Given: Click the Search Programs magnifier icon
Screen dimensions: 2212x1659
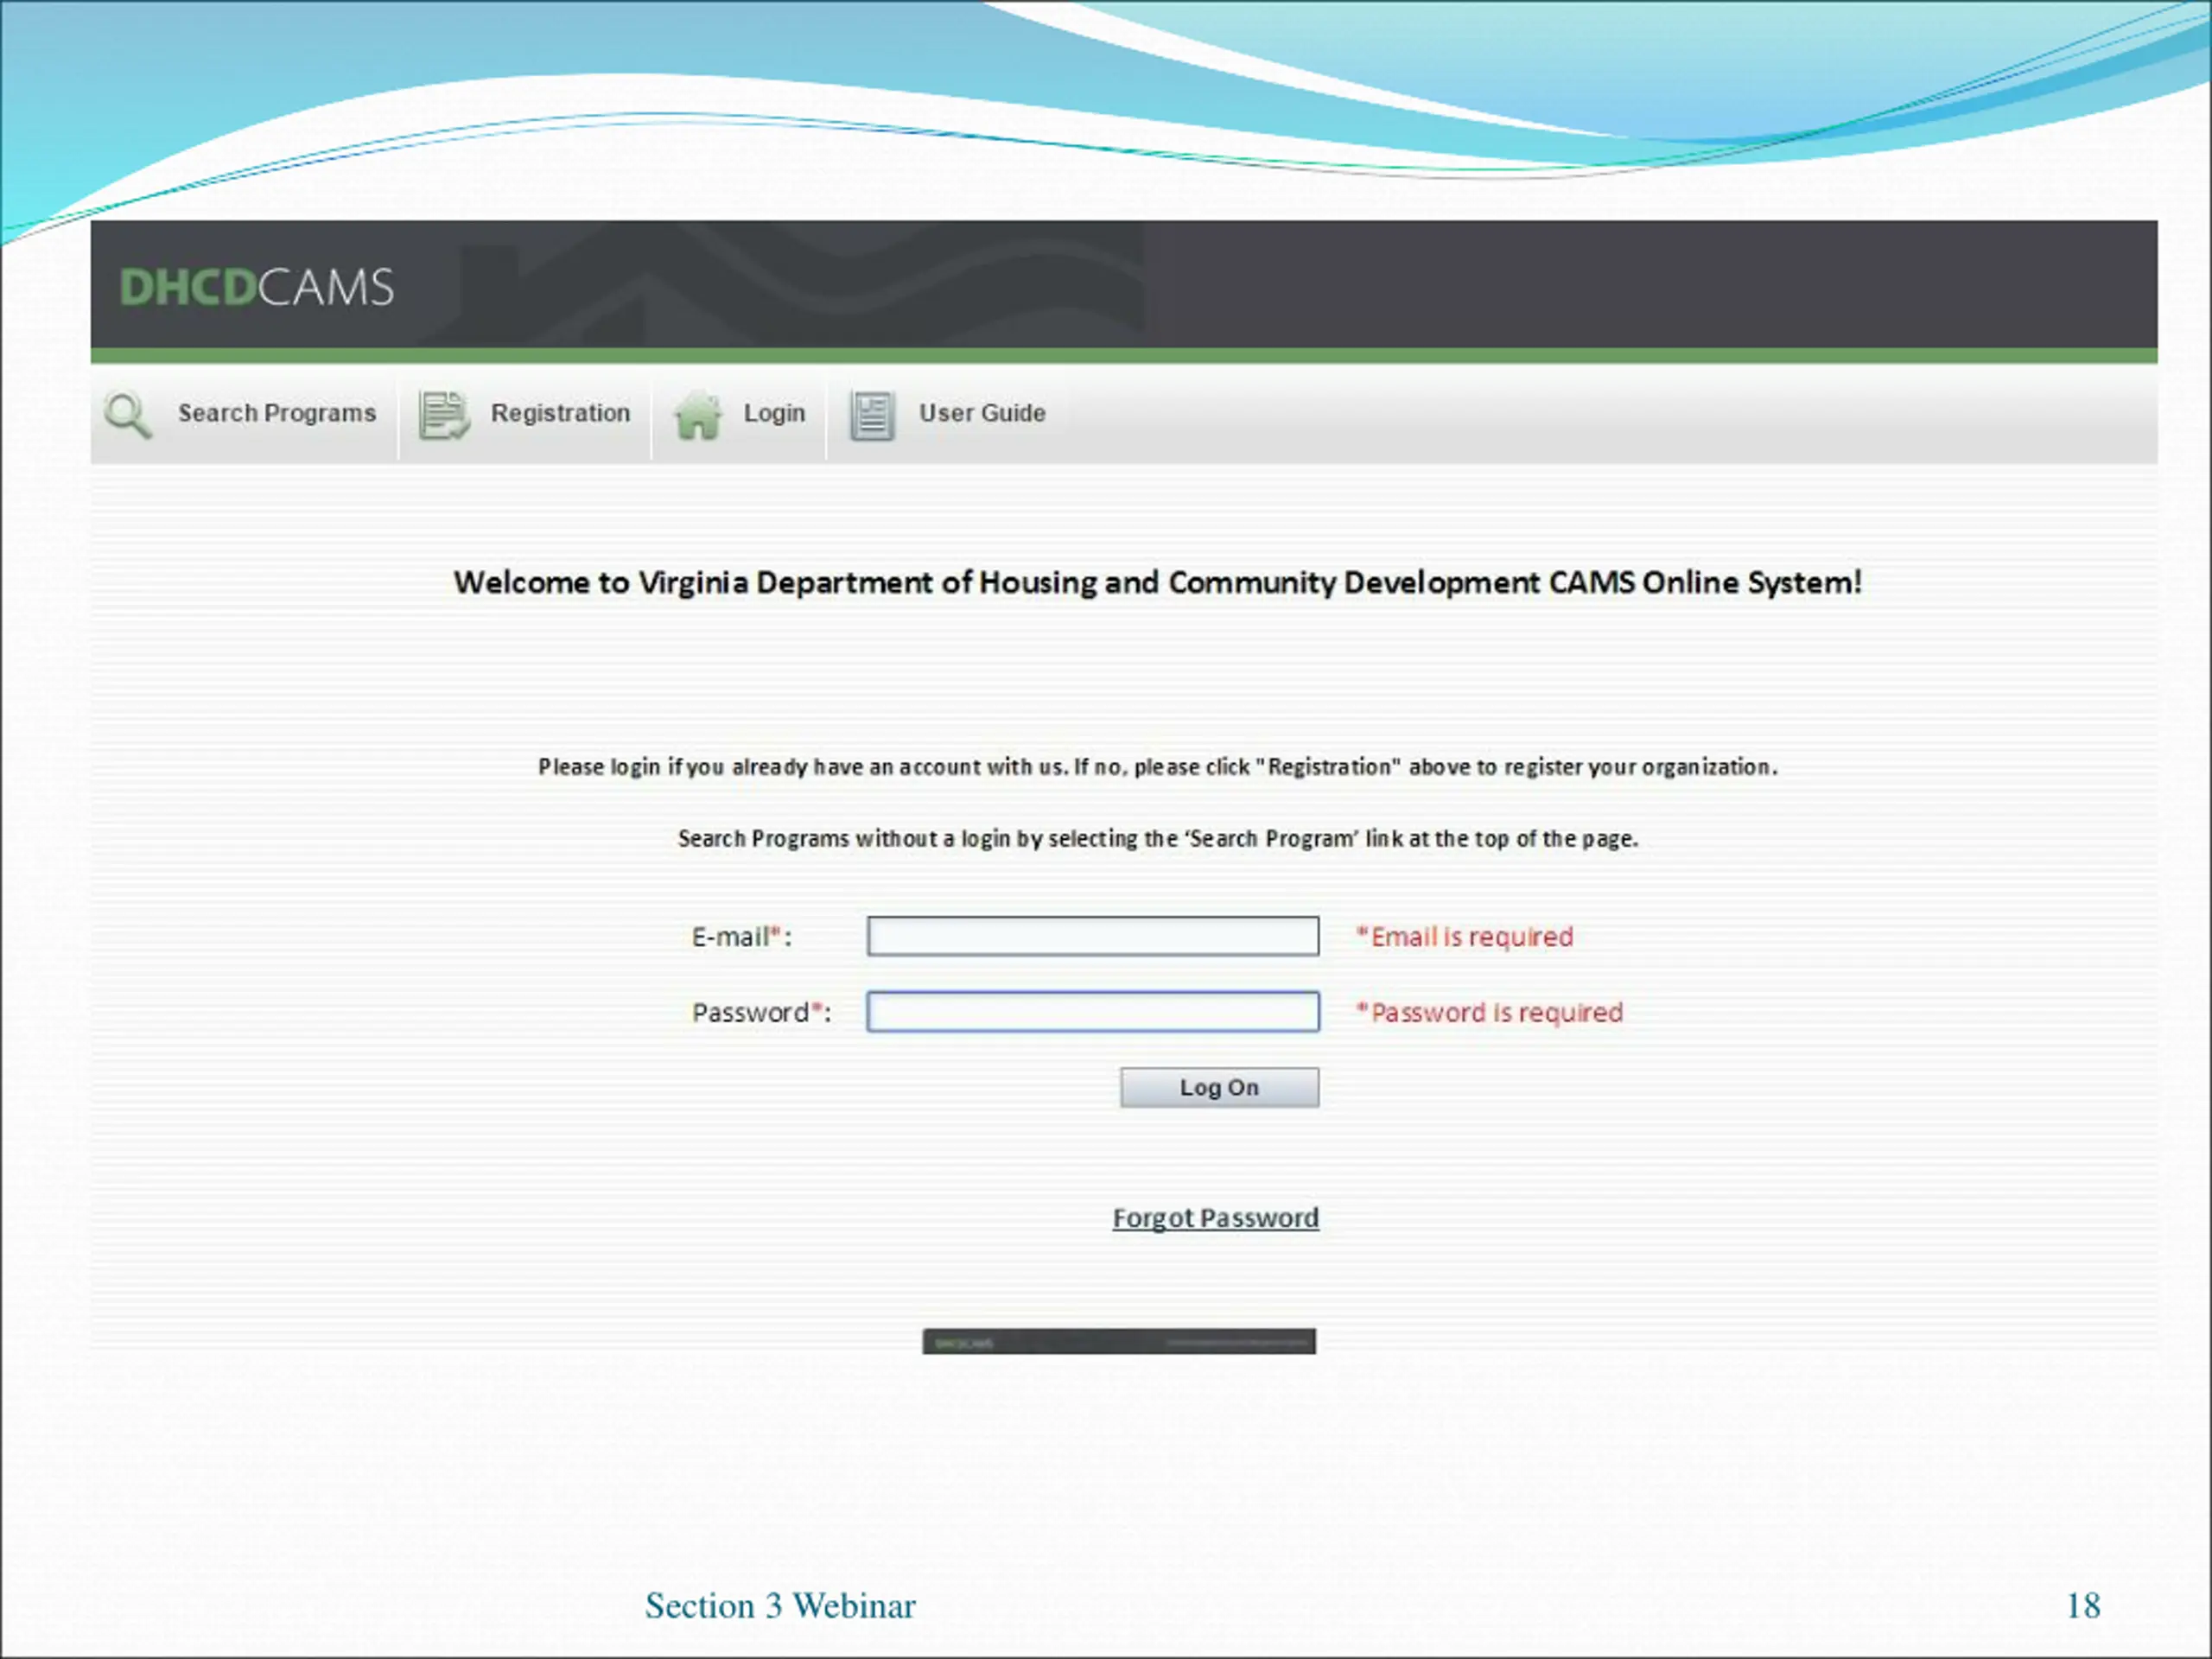Looking at the screenshot, I should click(x=128, y=414).
